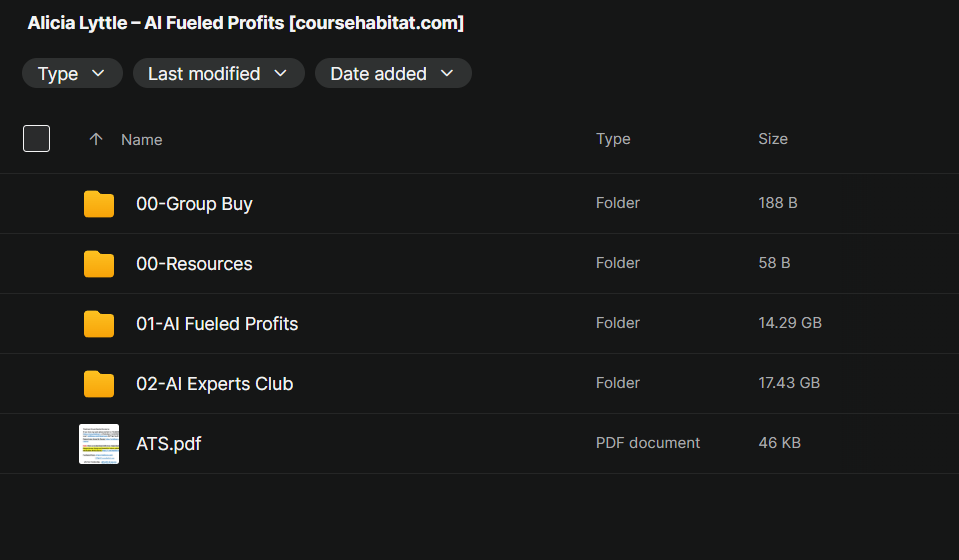Select the 00-Resources file name
Image resolution: width=959 pixels, height=560 pixels.
point(194,263)
